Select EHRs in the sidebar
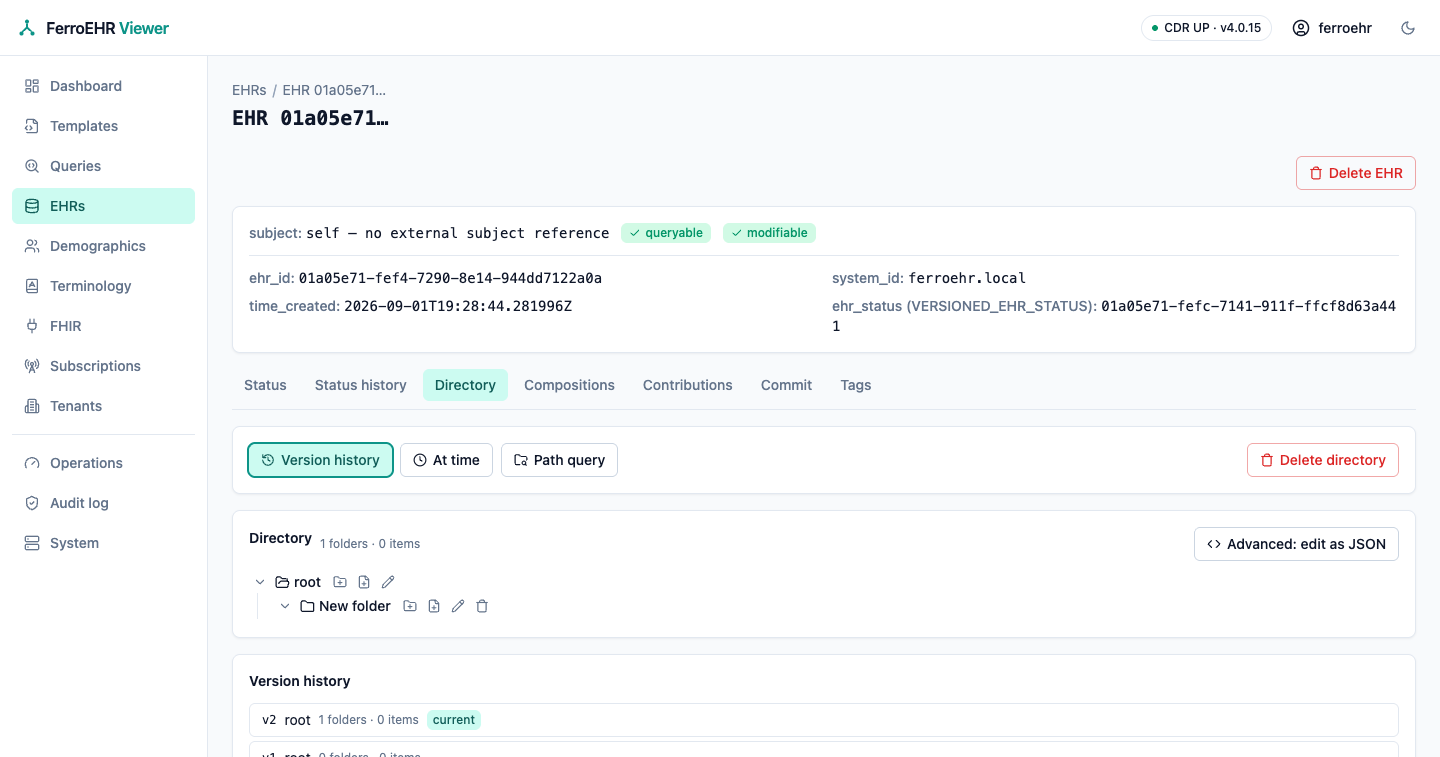 [x=103, y=206]
